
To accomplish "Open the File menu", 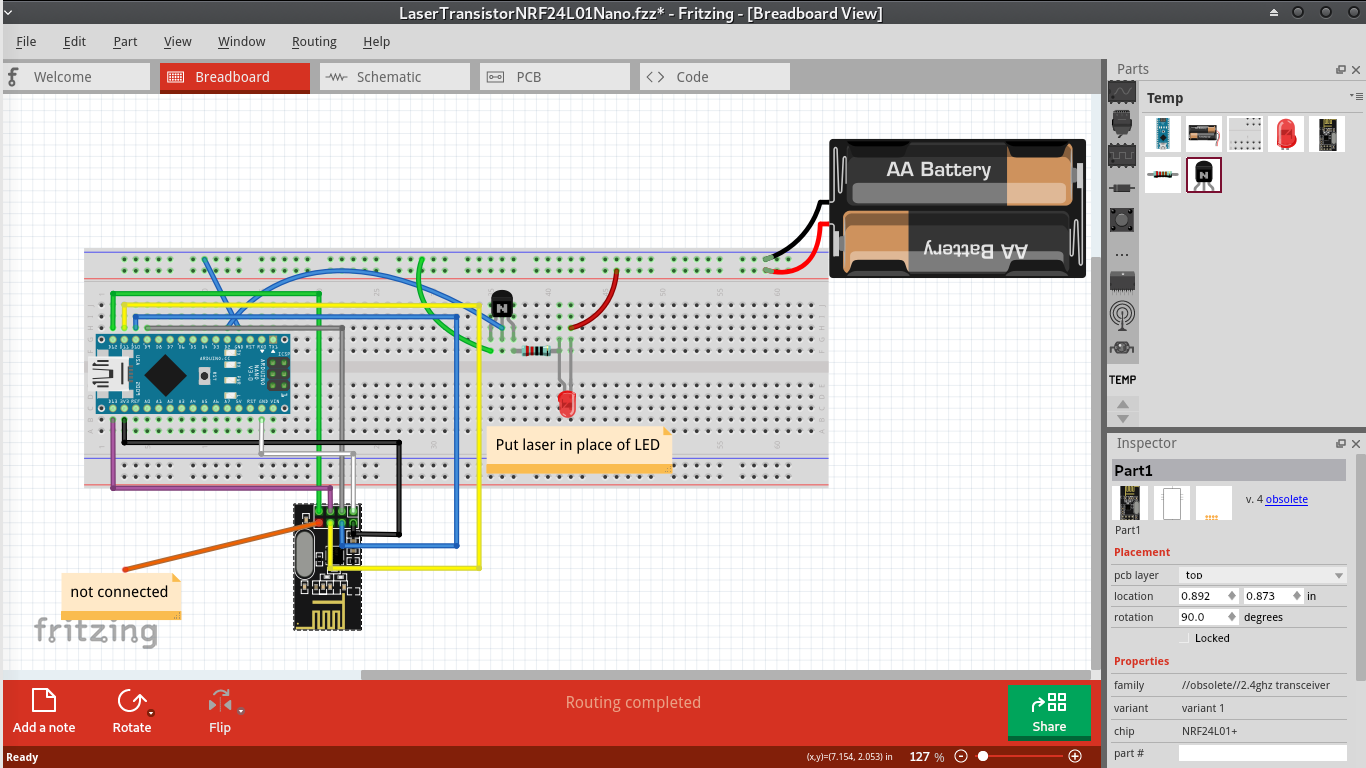I will click(x=26, y=42).
